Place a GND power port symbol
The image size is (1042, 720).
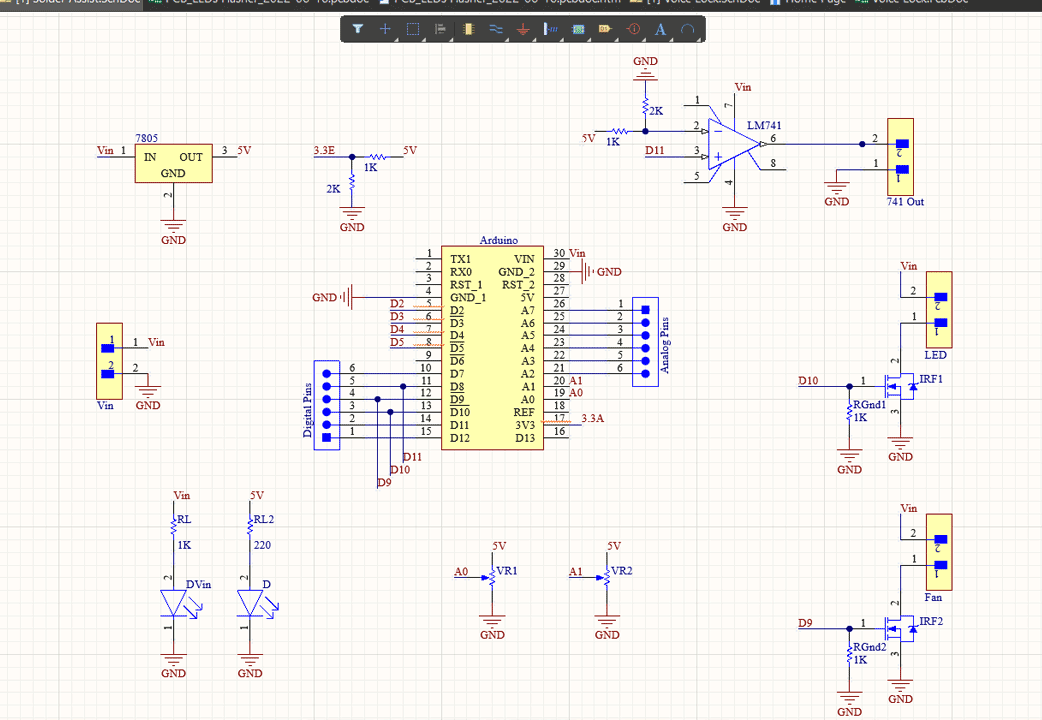523,30
